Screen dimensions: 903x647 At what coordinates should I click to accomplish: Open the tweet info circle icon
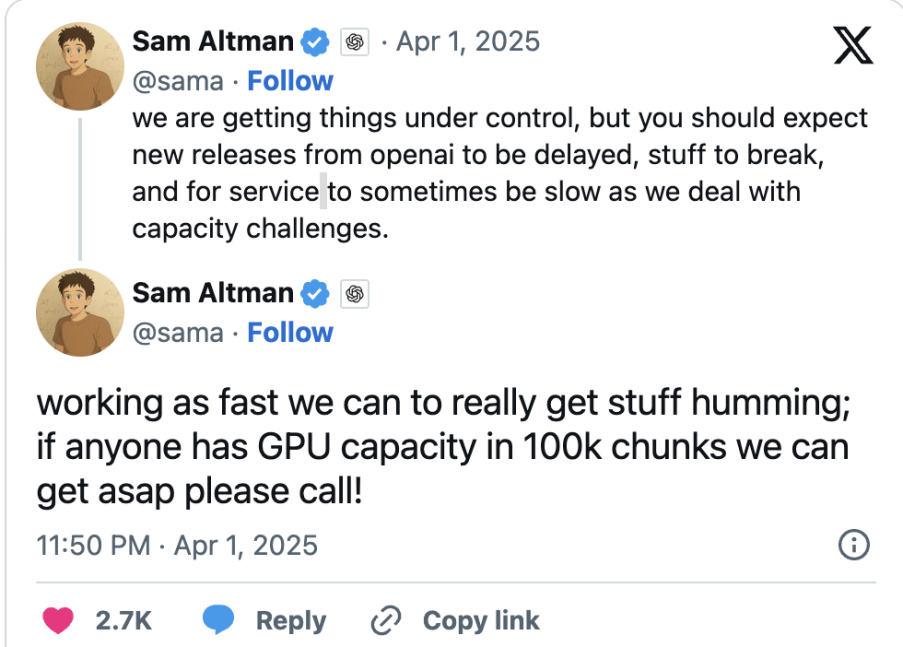(853, 545)
